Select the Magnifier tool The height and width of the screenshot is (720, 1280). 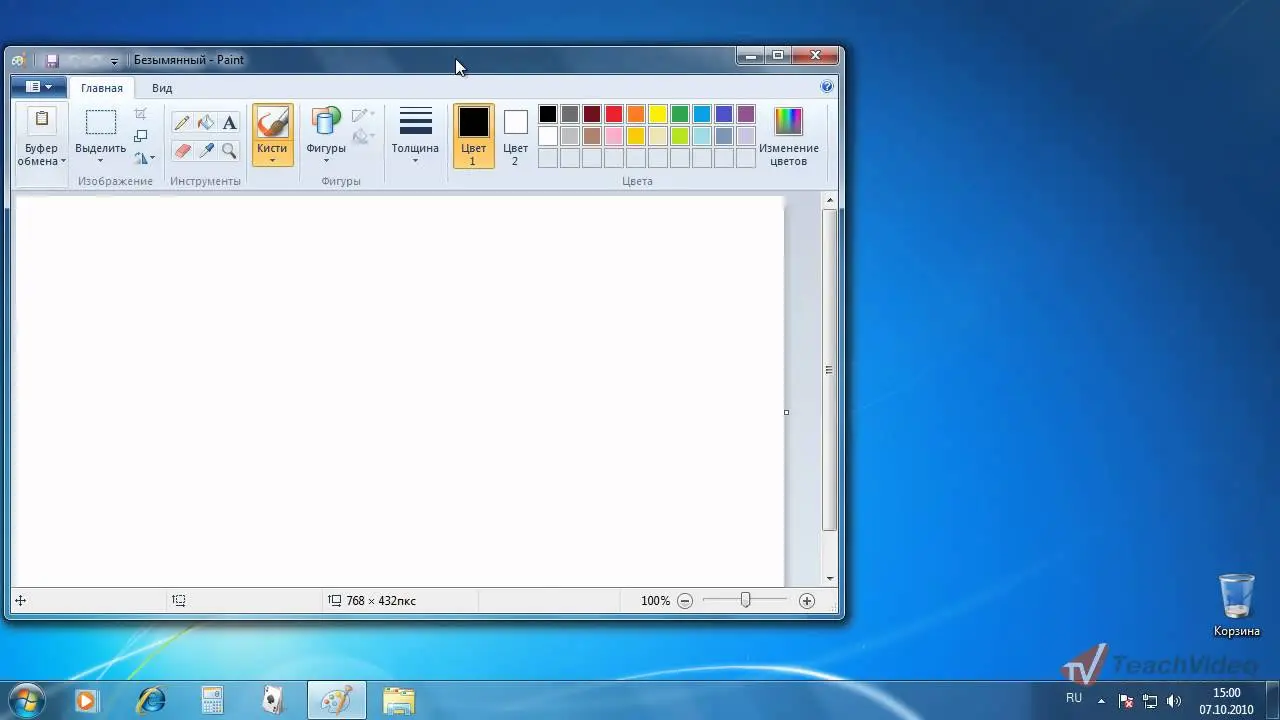(x=229, y=151)
